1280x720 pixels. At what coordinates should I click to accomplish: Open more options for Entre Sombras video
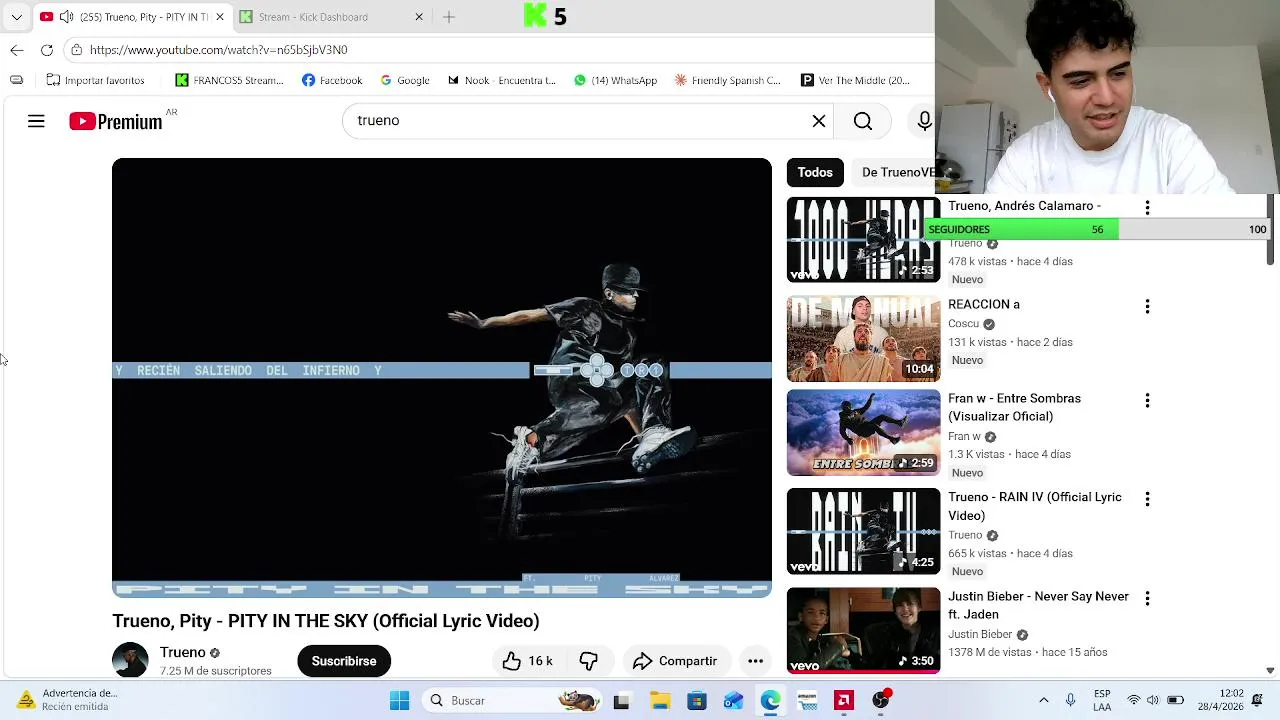1147,400
